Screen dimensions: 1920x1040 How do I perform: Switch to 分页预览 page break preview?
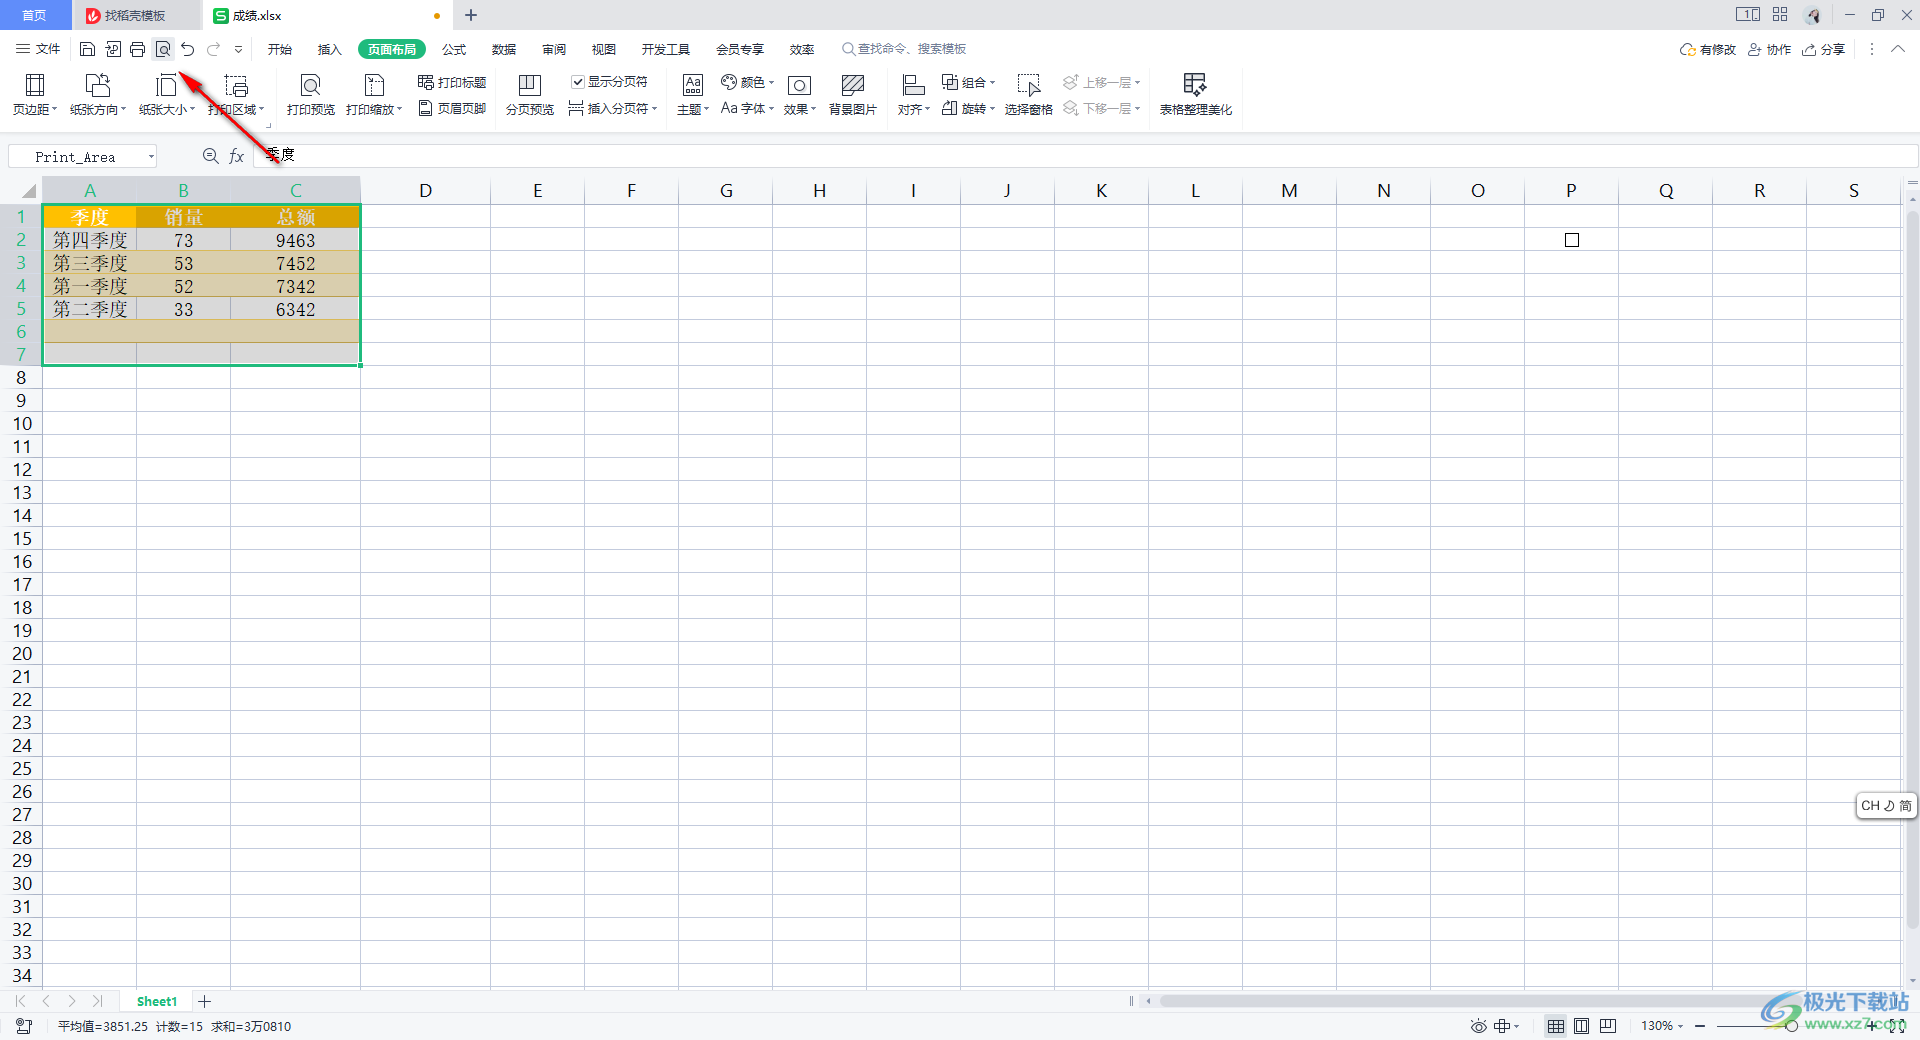(x=530, y=95)
